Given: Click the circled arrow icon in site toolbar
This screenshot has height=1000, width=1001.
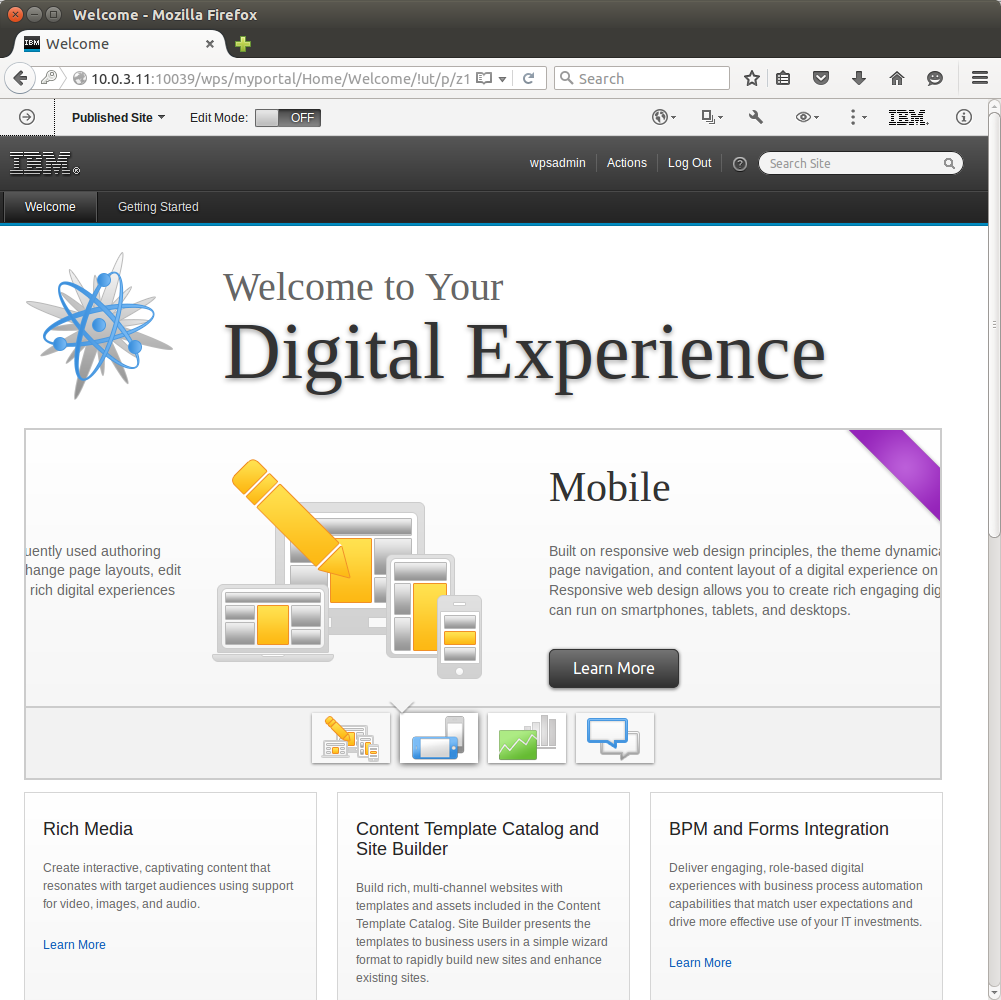Looking at the screenshot, I should coord(27,117).
